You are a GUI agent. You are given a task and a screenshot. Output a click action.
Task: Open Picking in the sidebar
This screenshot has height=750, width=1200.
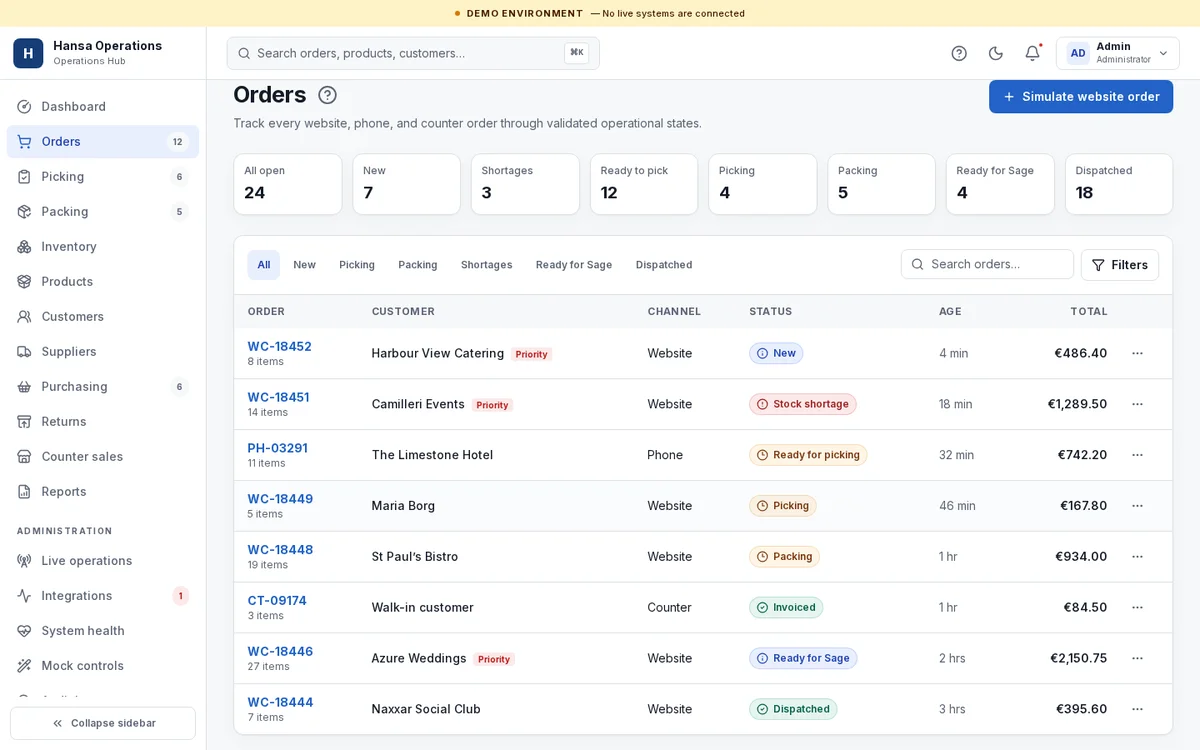click(103, 177)
